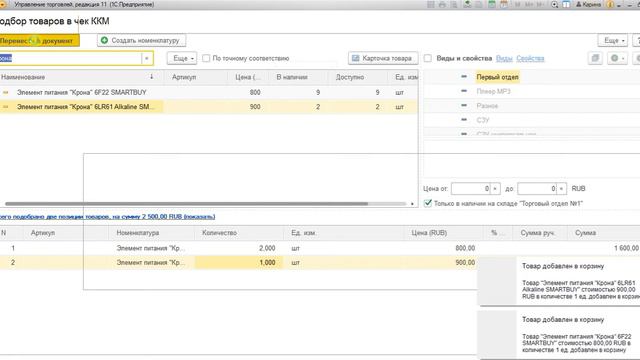The height and width of the screenshot is (360, 640).
Task: Click the product list horizontal scrollbar
Action: coord(187,204)
